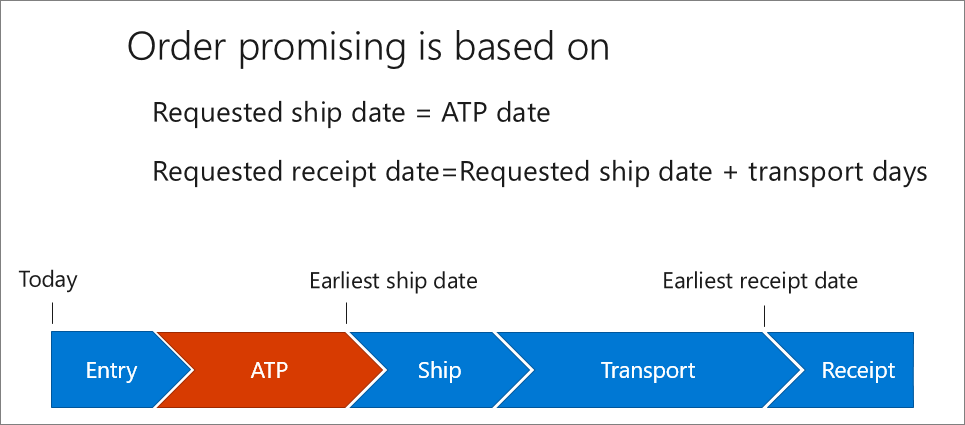Select the red ATP chevron segment
Viewport: 965px width, 425px height.
click(x=270, y=370)
